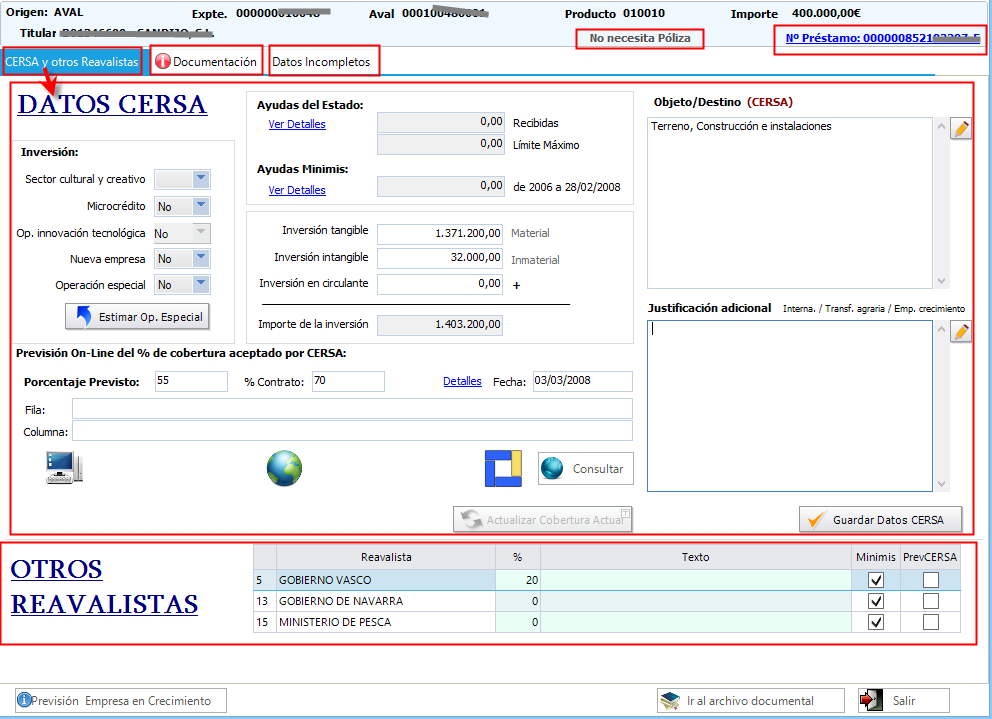Open the Op. innovación tecnológica dropdown
This screenshot has width=992, height=719.
(x=201, y=233)
